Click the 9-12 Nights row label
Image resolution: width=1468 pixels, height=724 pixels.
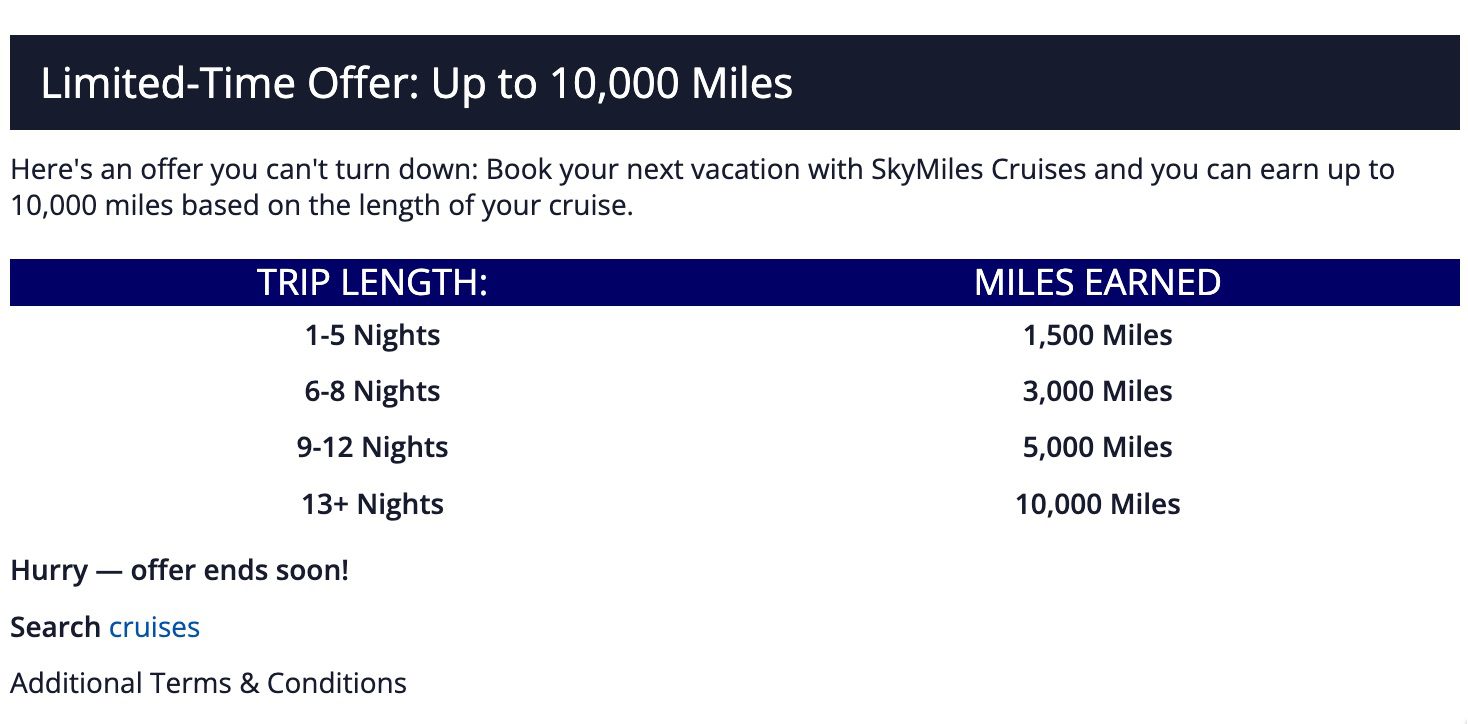pos(372,447)
